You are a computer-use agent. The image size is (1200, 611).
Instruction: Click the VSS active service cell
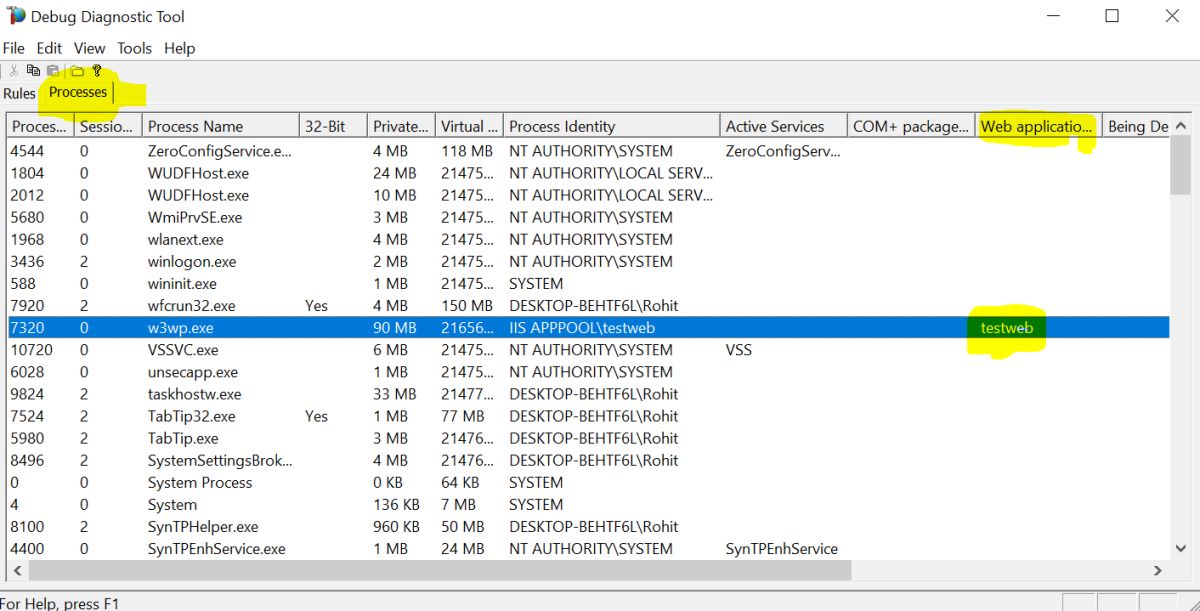pyautogui.click(x=739, y=350)
